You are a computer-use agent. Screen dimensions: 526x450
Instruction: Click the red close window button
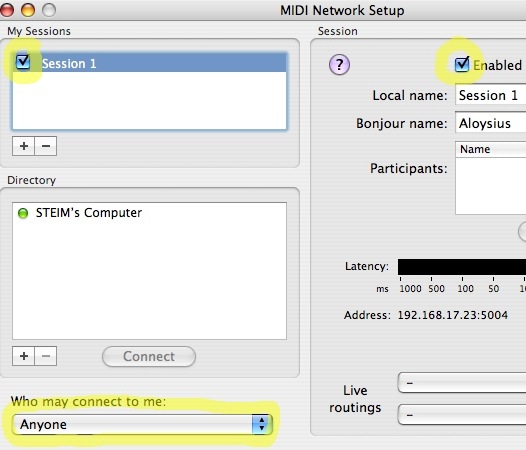pos(7,10)
